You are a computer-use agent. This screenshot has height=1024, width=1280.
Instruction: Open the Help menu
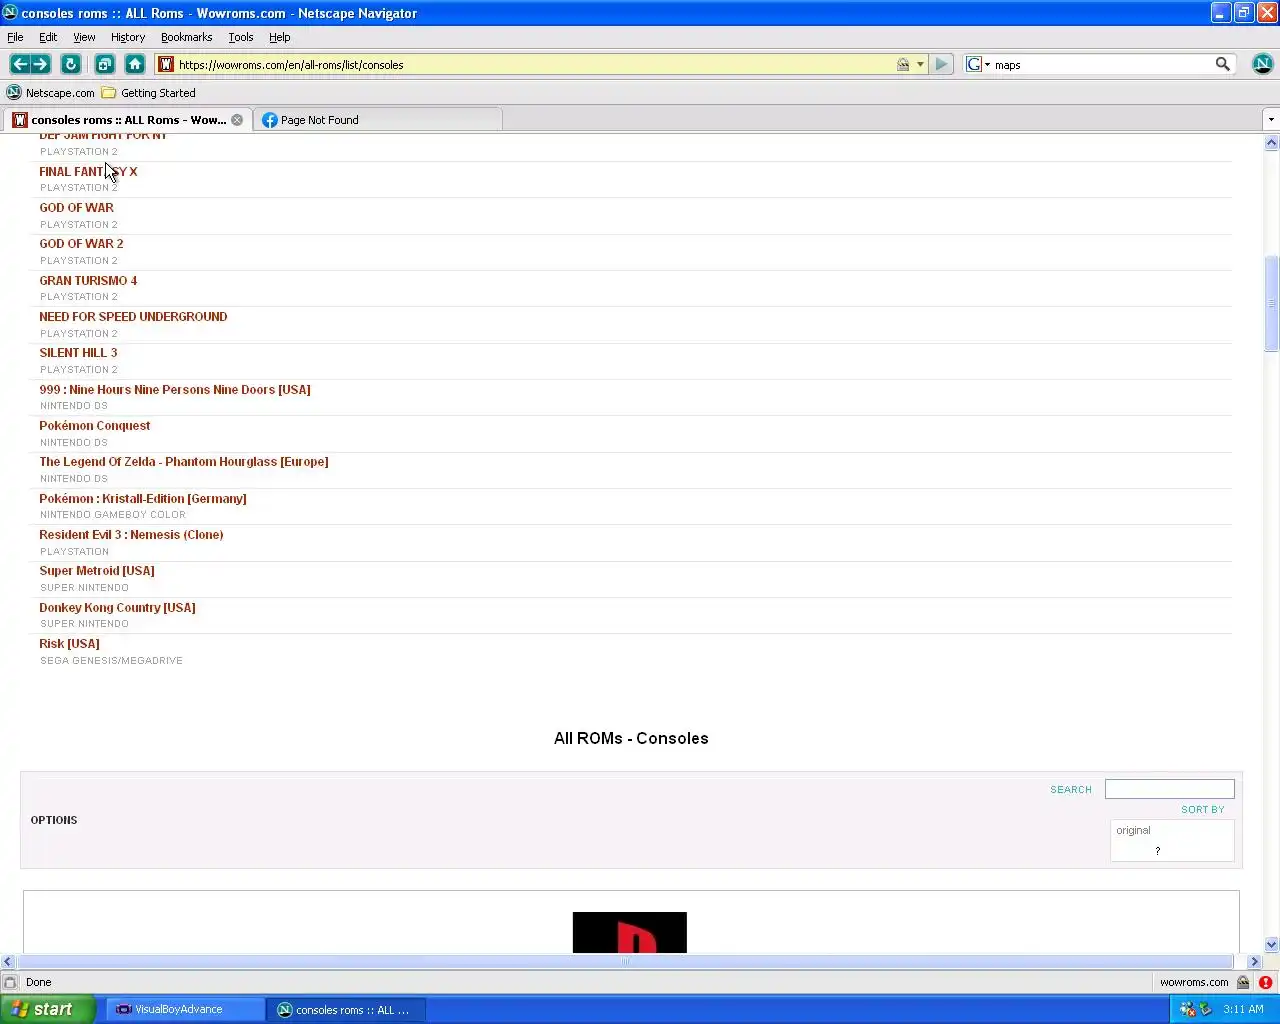(280, 37)
